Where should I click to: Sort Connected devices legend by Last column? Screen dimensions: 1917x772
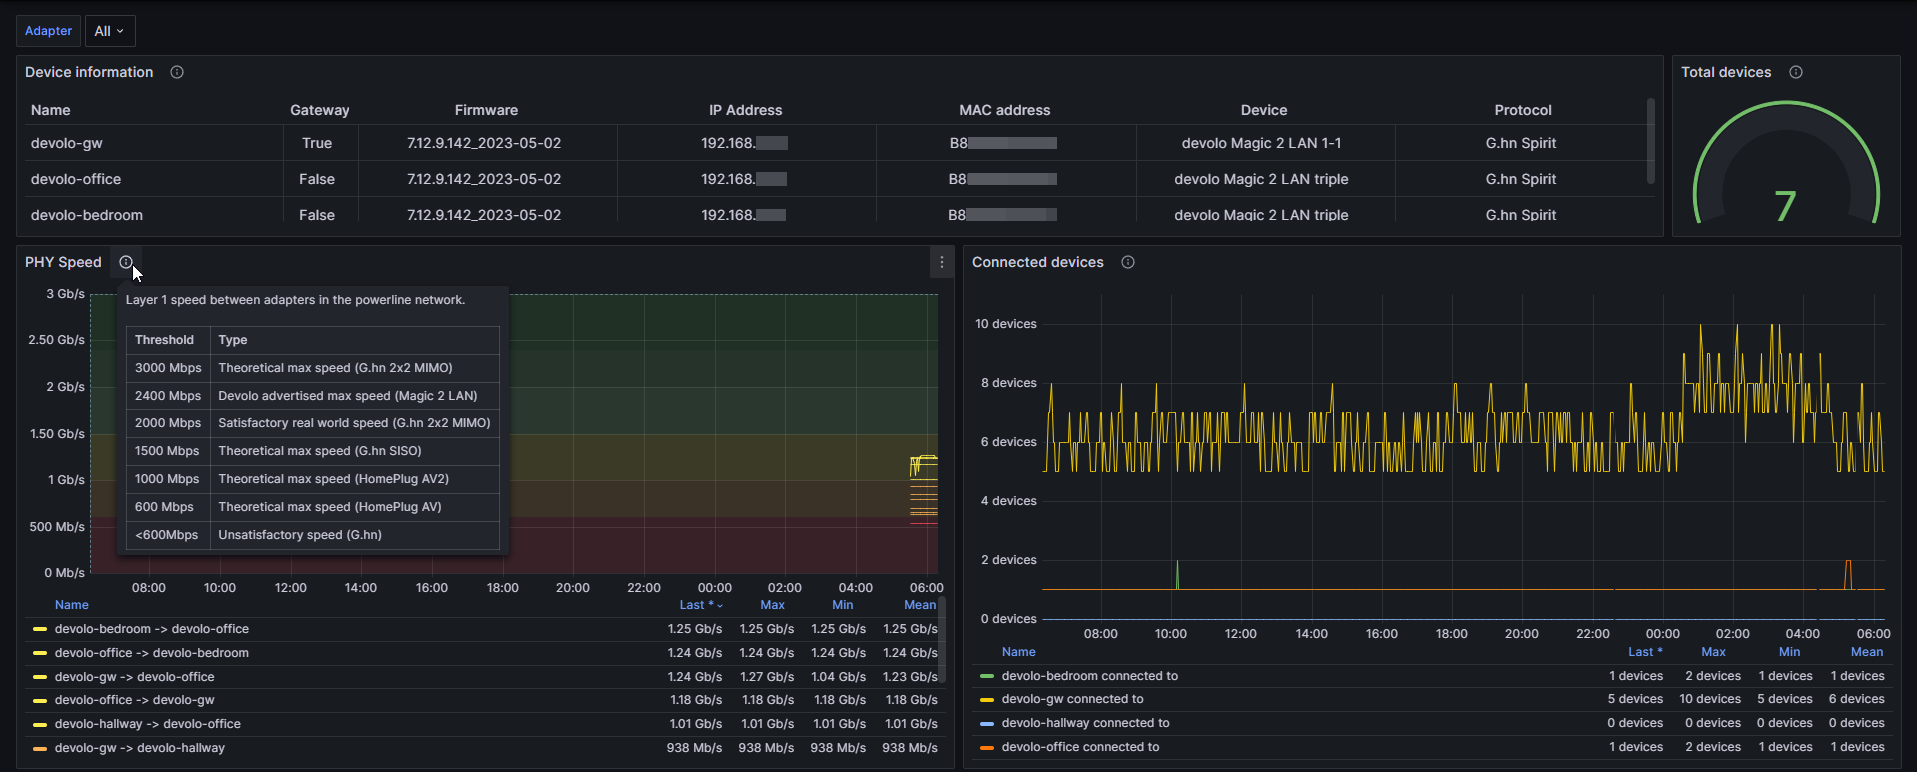pos(1644,652)
